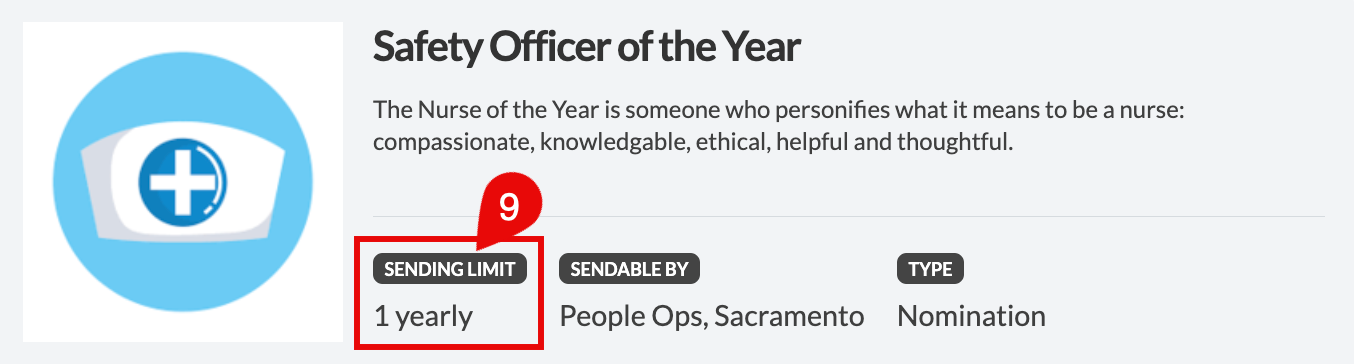Click the word "compassionate" in the description
The image size is (1356, 364).
coord(452,143)
